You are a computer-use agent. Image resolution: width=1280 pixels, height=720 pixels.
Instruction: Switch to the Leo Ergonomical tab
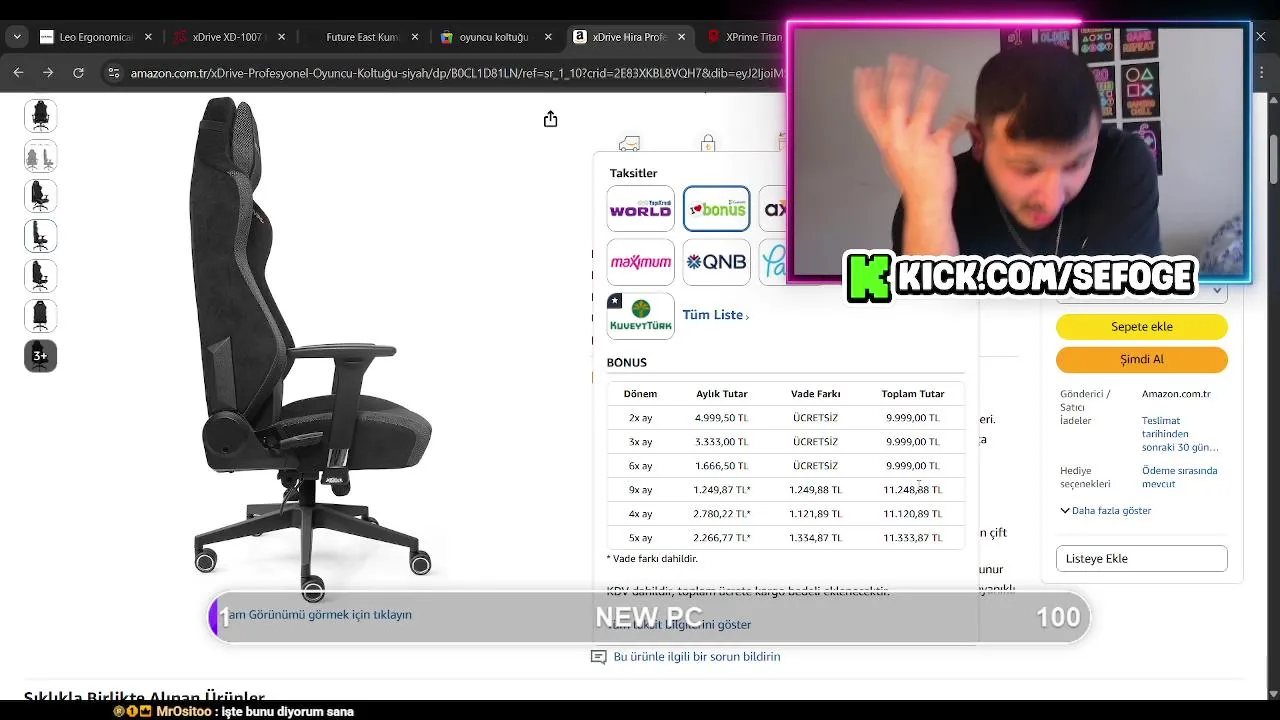95,37
